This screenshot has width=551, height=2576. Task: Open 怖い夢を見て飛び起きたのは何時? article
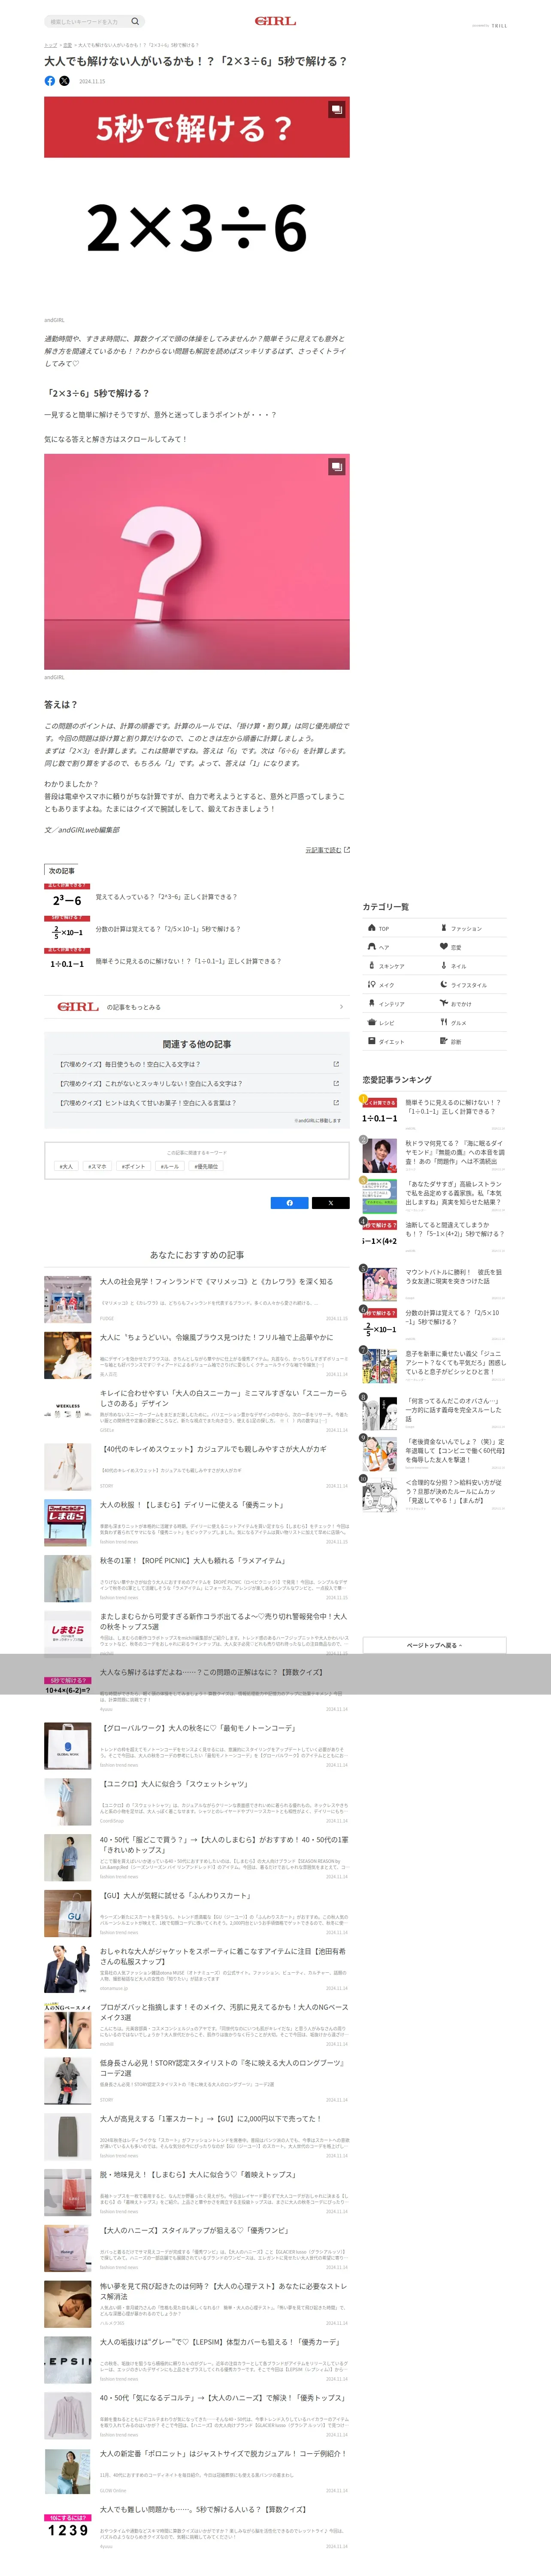click(223, 2291)
